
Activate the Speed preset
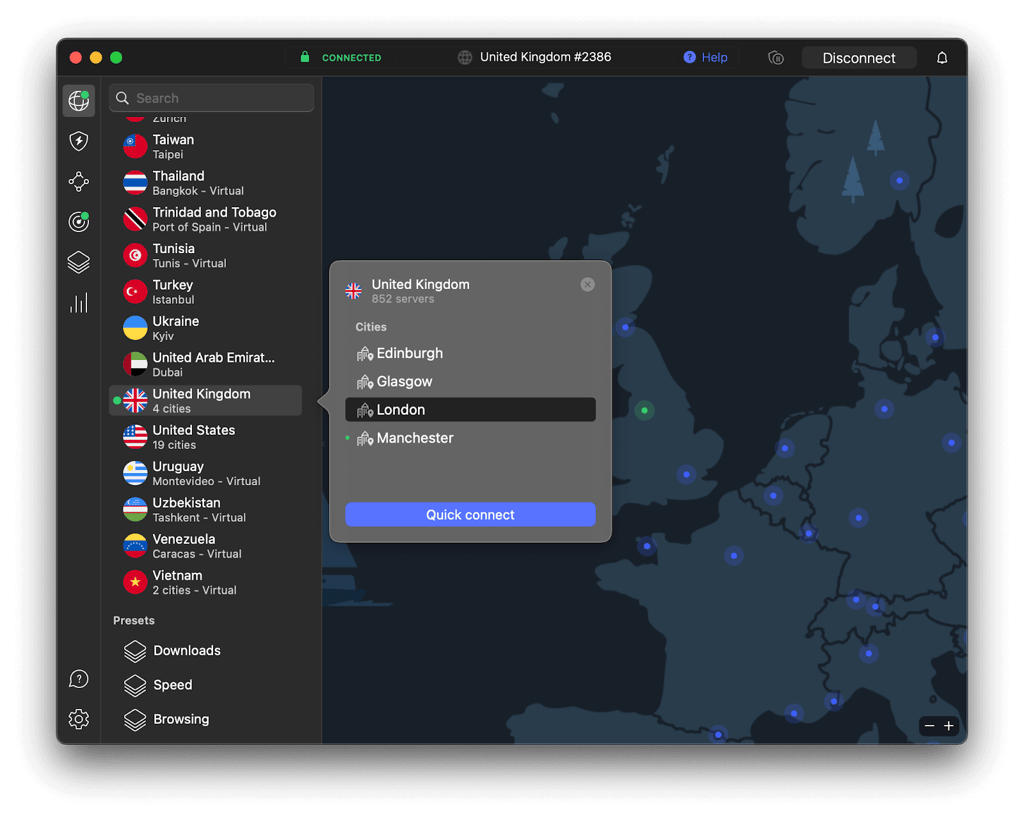click(158, 684)
